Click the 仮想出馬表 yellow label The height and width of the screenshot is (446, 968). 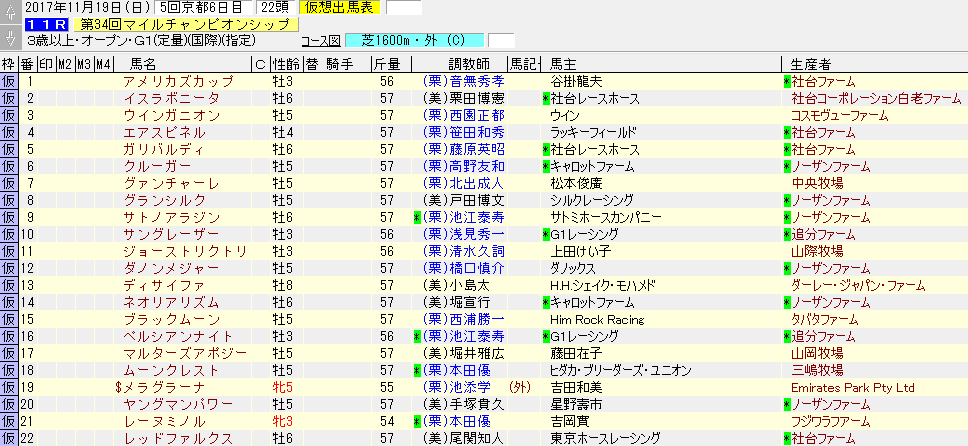point(340,8)
